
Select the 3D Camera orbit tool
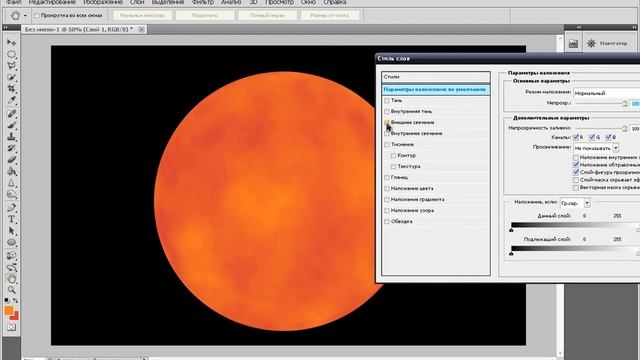[x=11, y=267]
